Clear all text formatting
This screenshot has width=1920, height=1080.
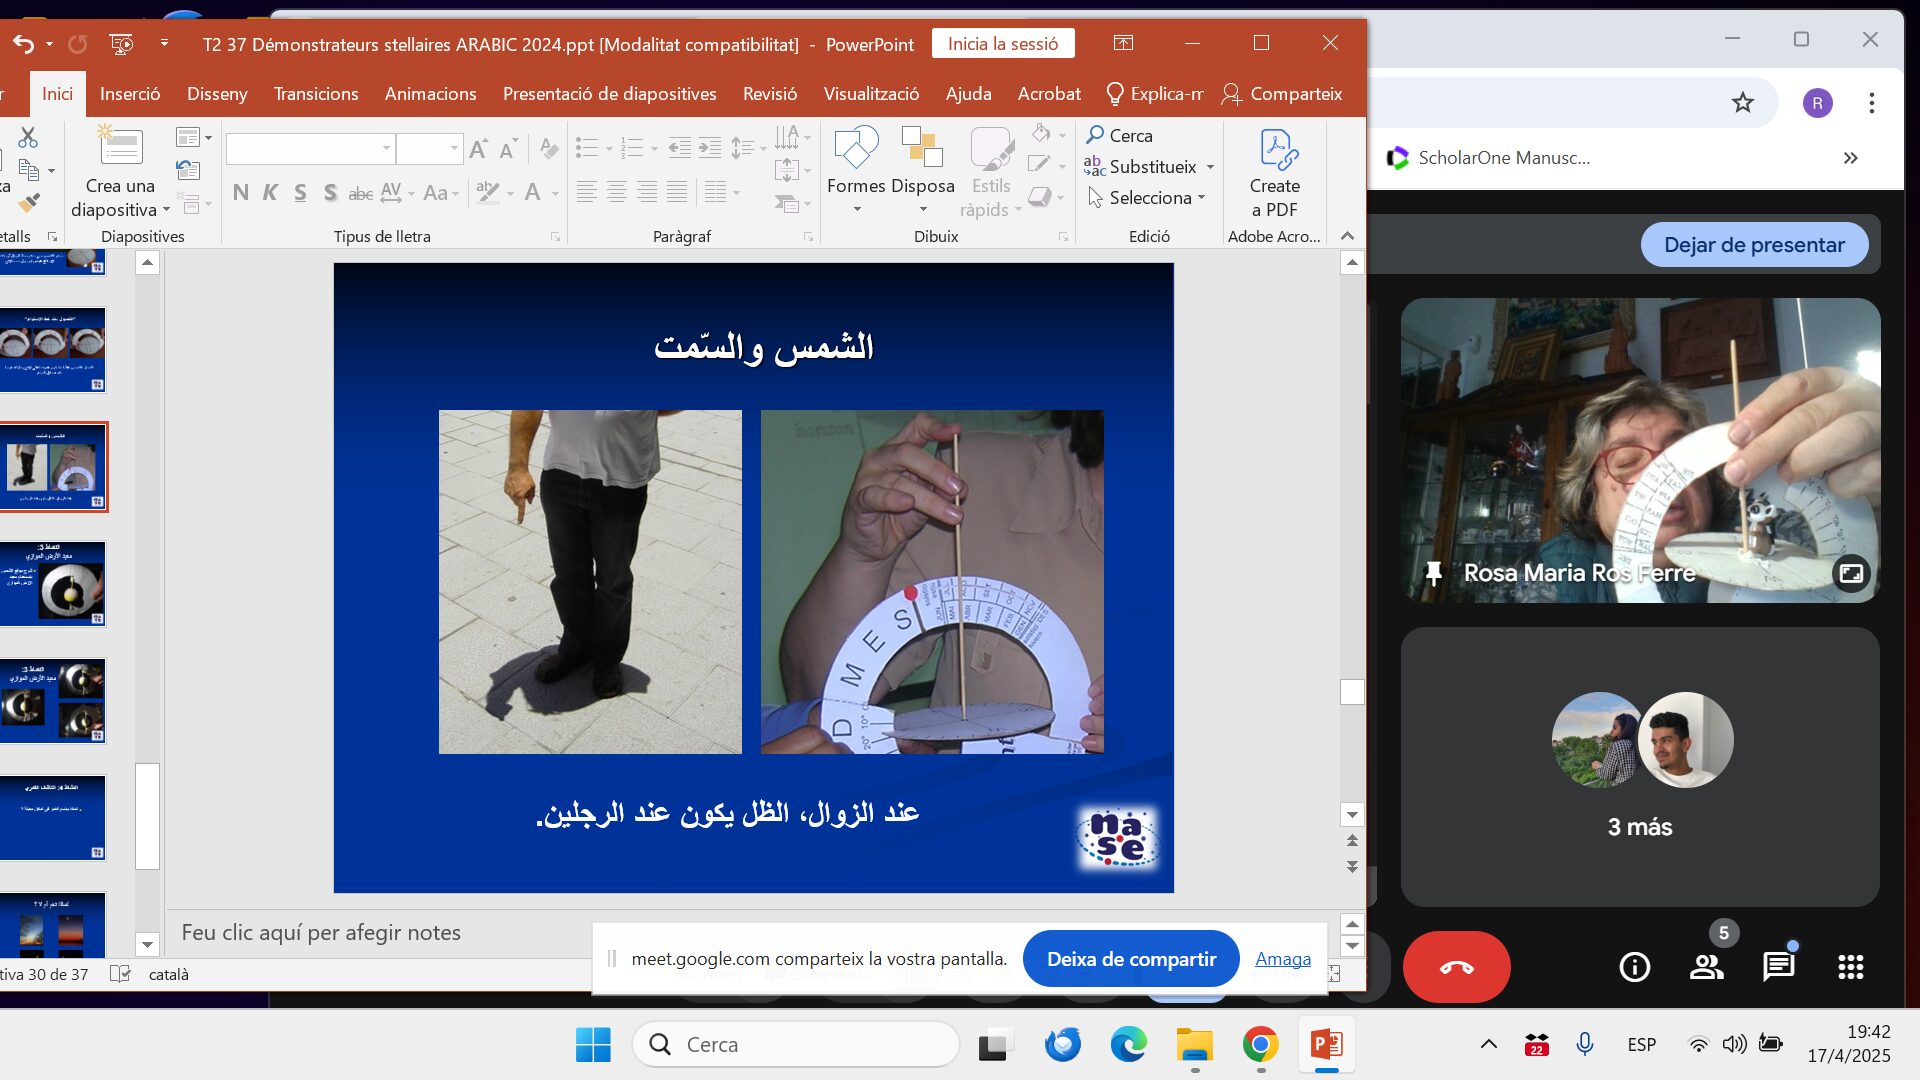point(549,149)
